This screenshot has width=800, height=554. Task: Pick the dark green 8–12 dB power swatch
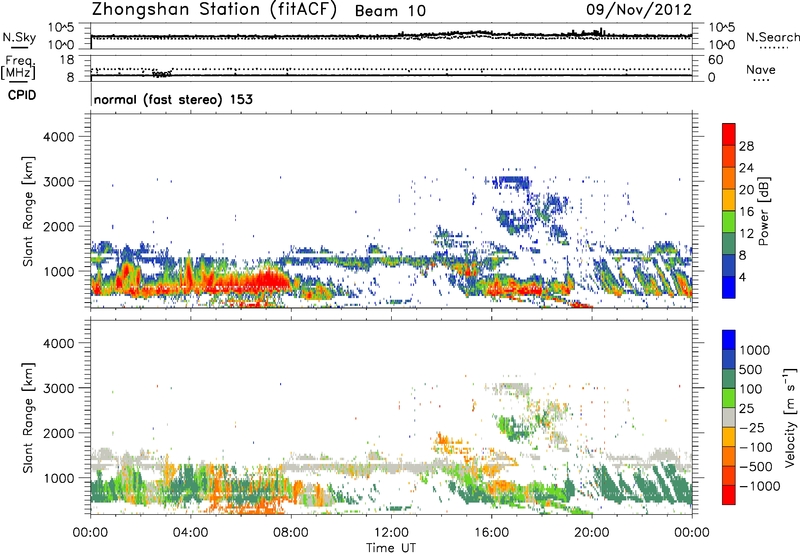[x=729, y=243]
